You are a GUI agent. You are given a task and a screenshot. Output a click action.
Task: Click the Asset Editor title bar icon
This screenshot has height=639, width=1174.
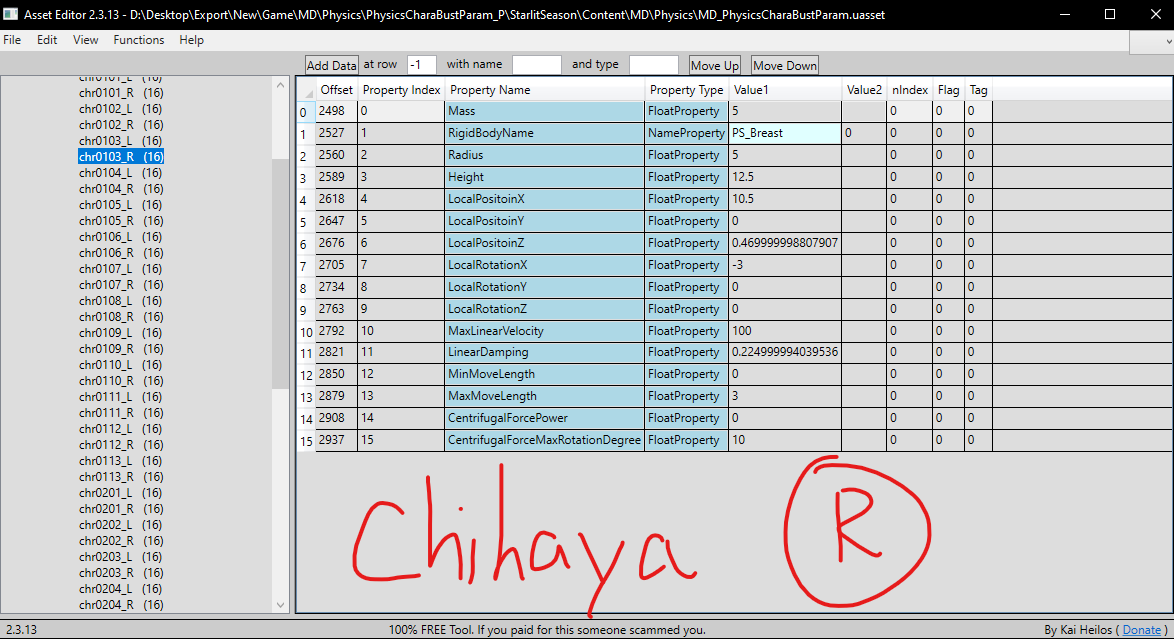(x=10, y=14)
